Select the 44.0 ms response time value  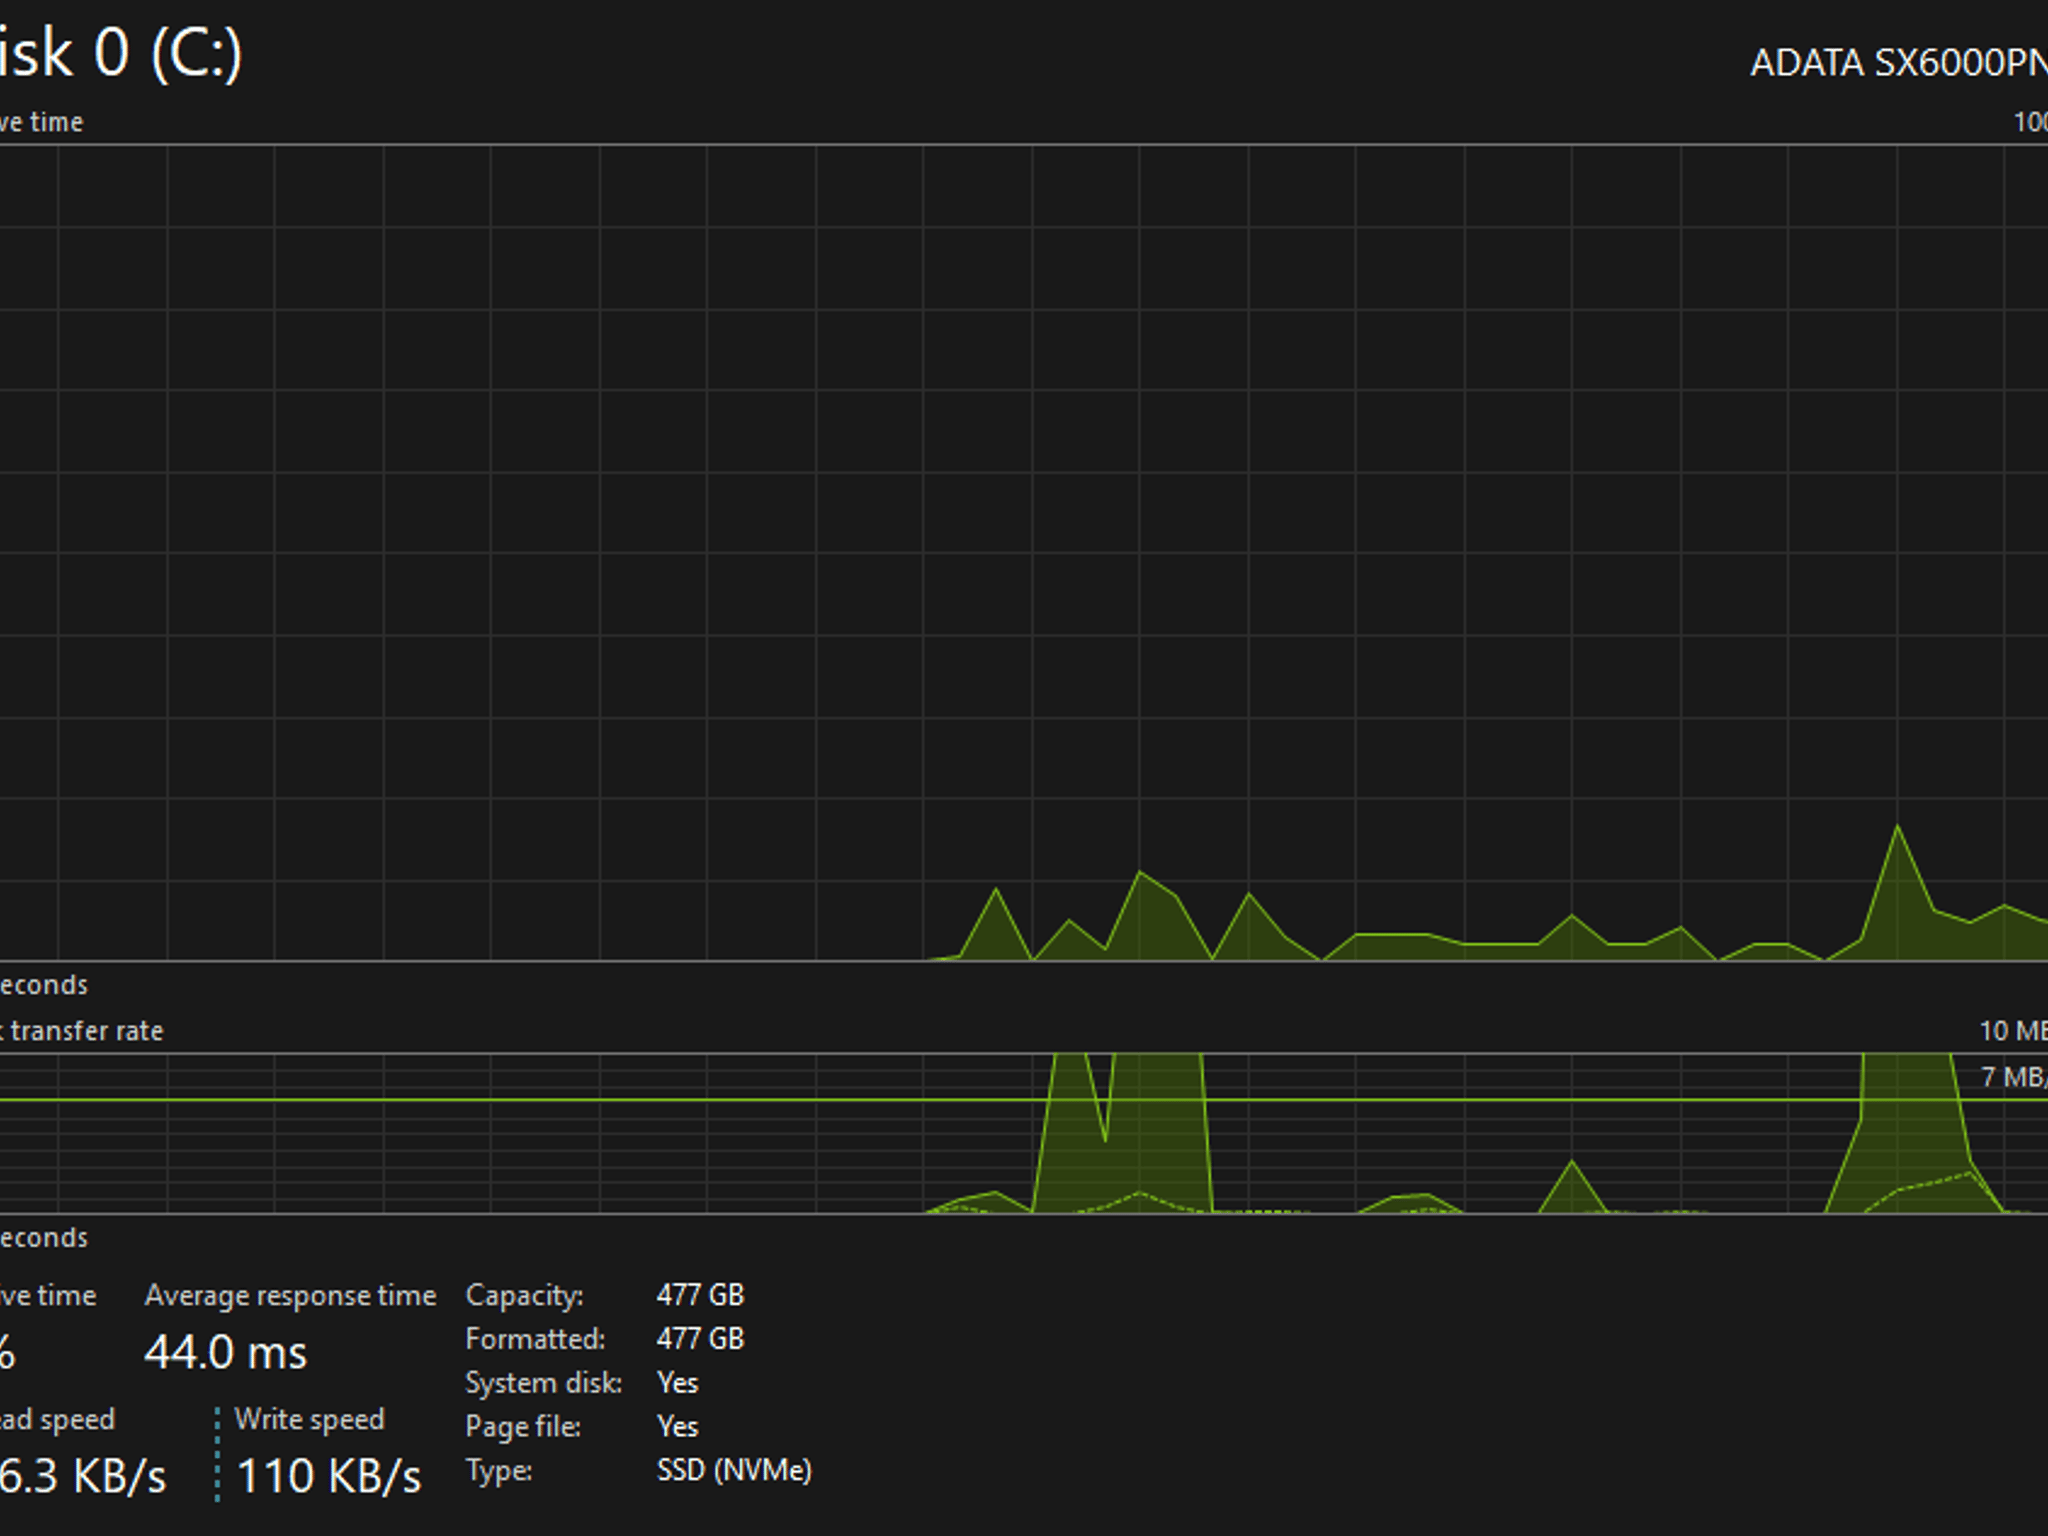pyautogui.click(x=226, y=1353)
